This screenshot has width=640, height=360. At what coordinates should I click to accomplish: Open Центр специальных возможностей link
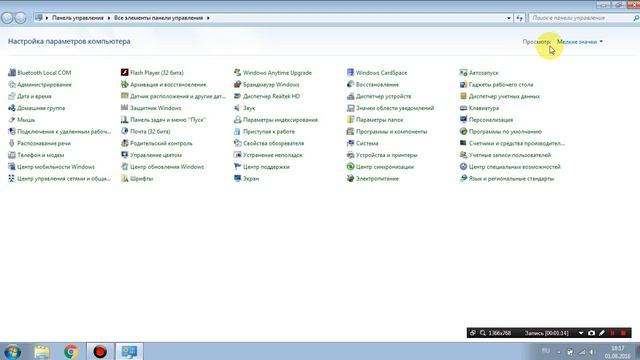pyautogui.click(x=515, y=167)
